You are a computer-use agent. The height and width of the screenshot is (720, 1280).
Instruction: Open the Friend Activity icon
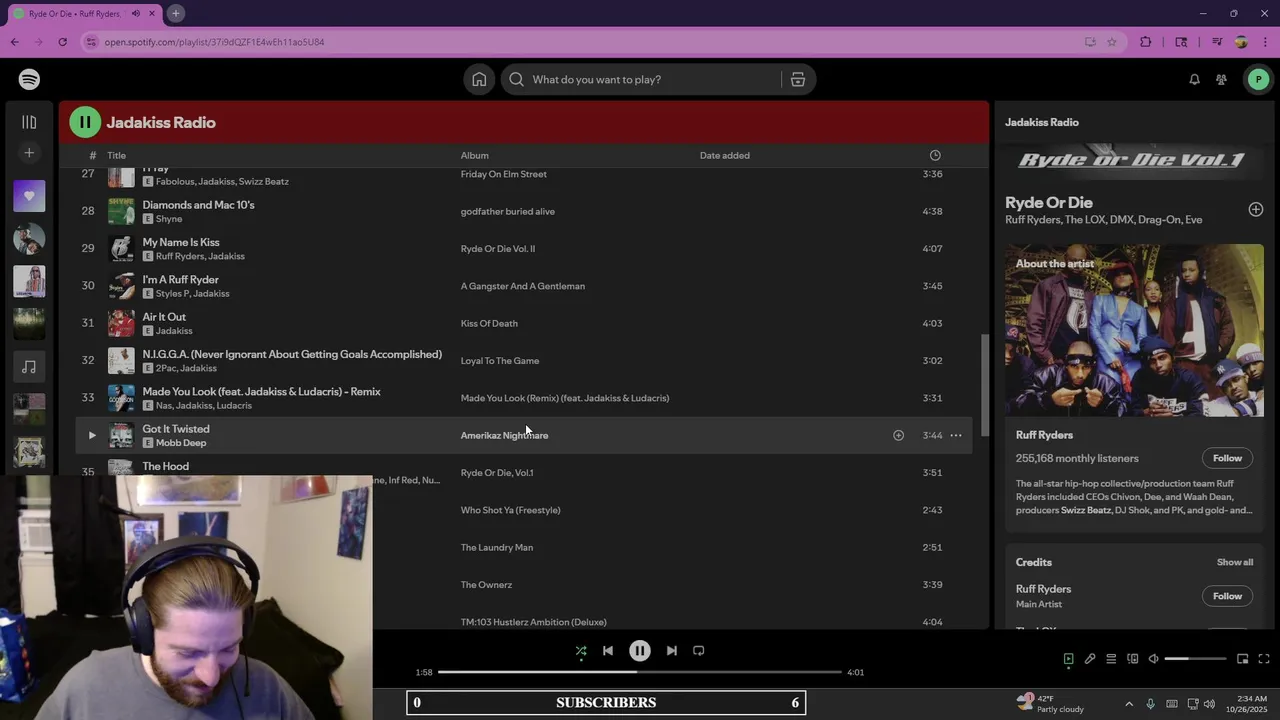coord(1221,80)
